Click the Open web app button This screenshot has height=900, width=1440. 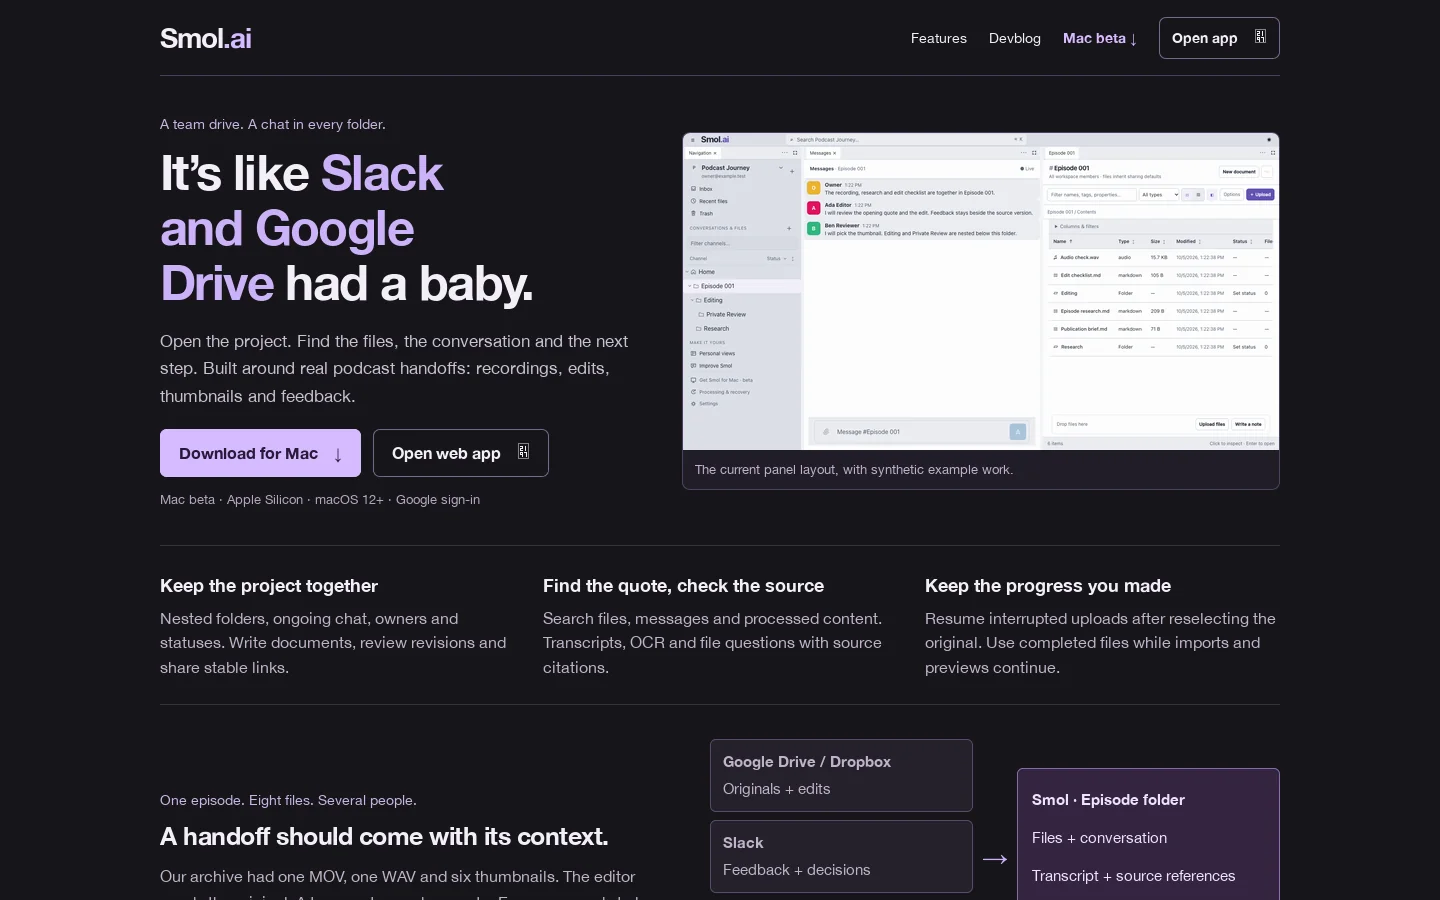coord(460,453)
